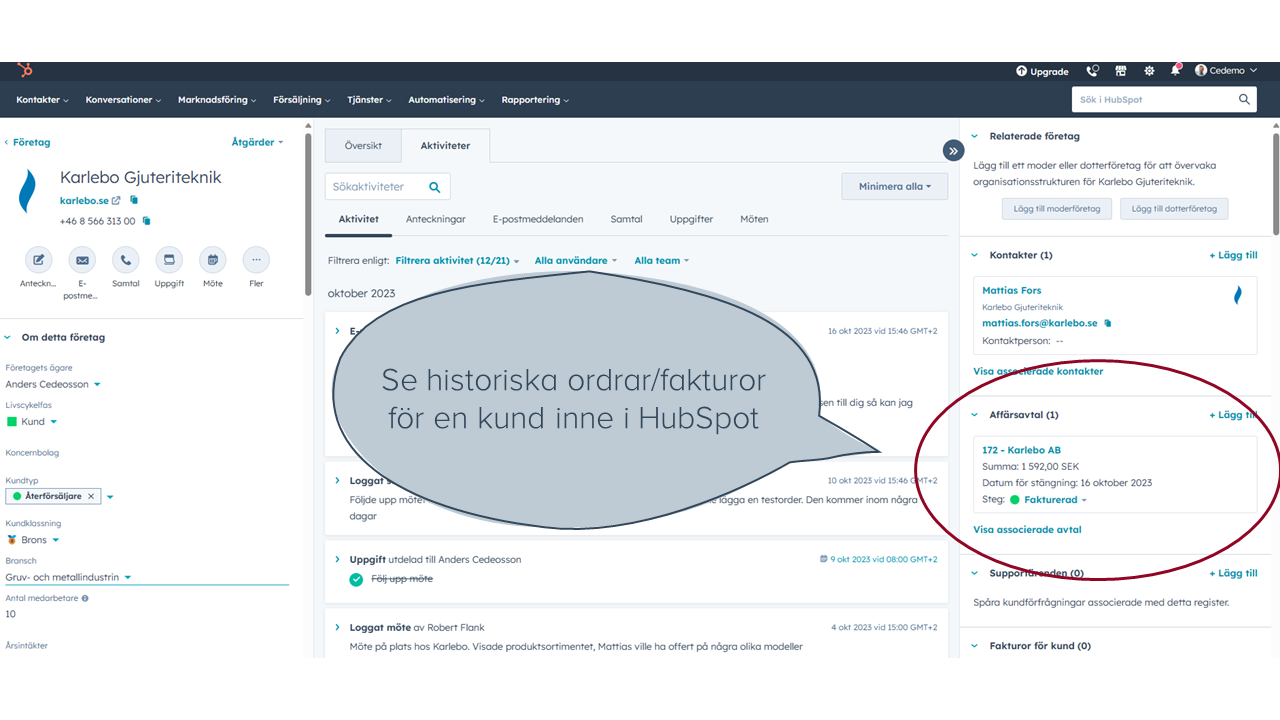Expand the Uppgift utdelad activity card
The height and width of the screenshot is (720, 1280).
(337, 560)
